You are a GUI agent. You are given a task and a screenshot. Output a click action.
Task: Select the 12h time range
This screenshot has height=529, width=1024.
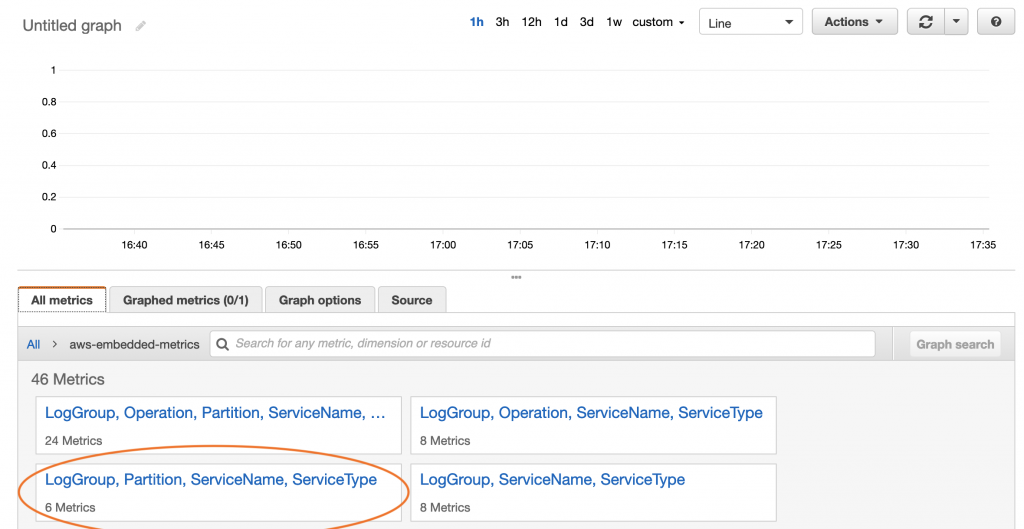pyautogui.click(x=531, y=22)
